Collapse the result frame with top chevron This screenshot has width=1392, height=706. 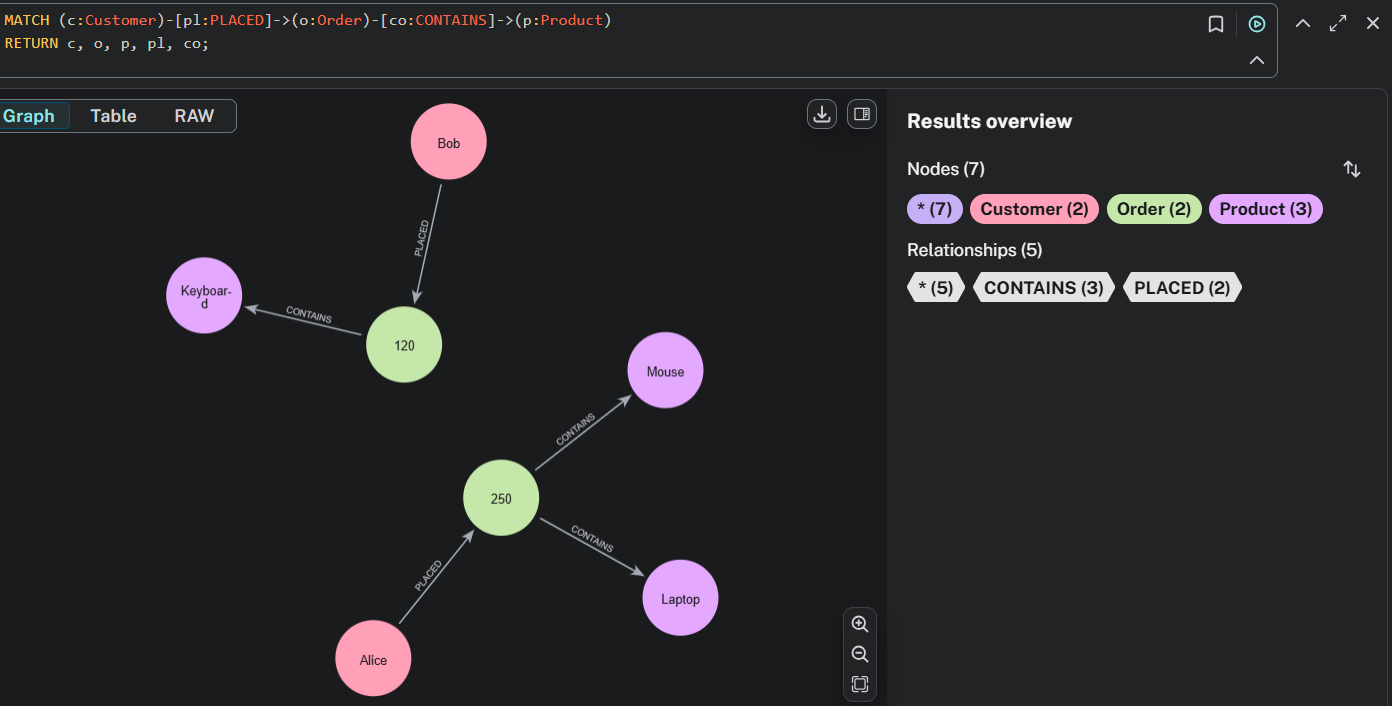(x=1303, y=23)
